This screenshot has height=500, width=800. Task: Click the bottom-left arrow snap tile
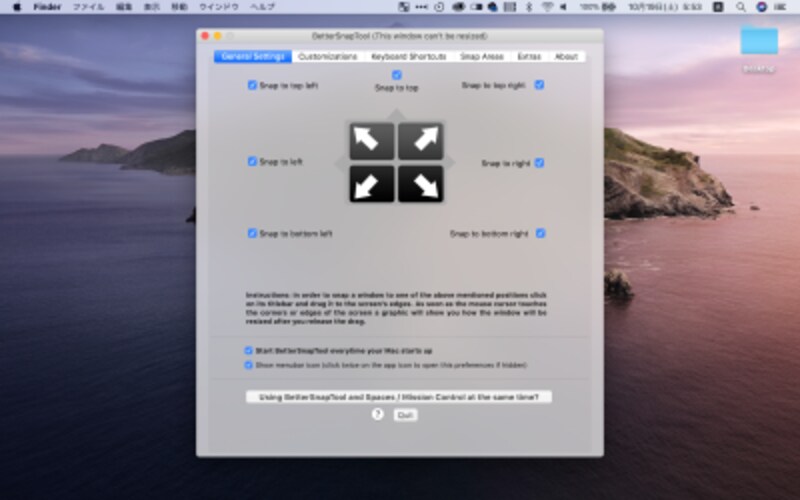pos(371,184)
